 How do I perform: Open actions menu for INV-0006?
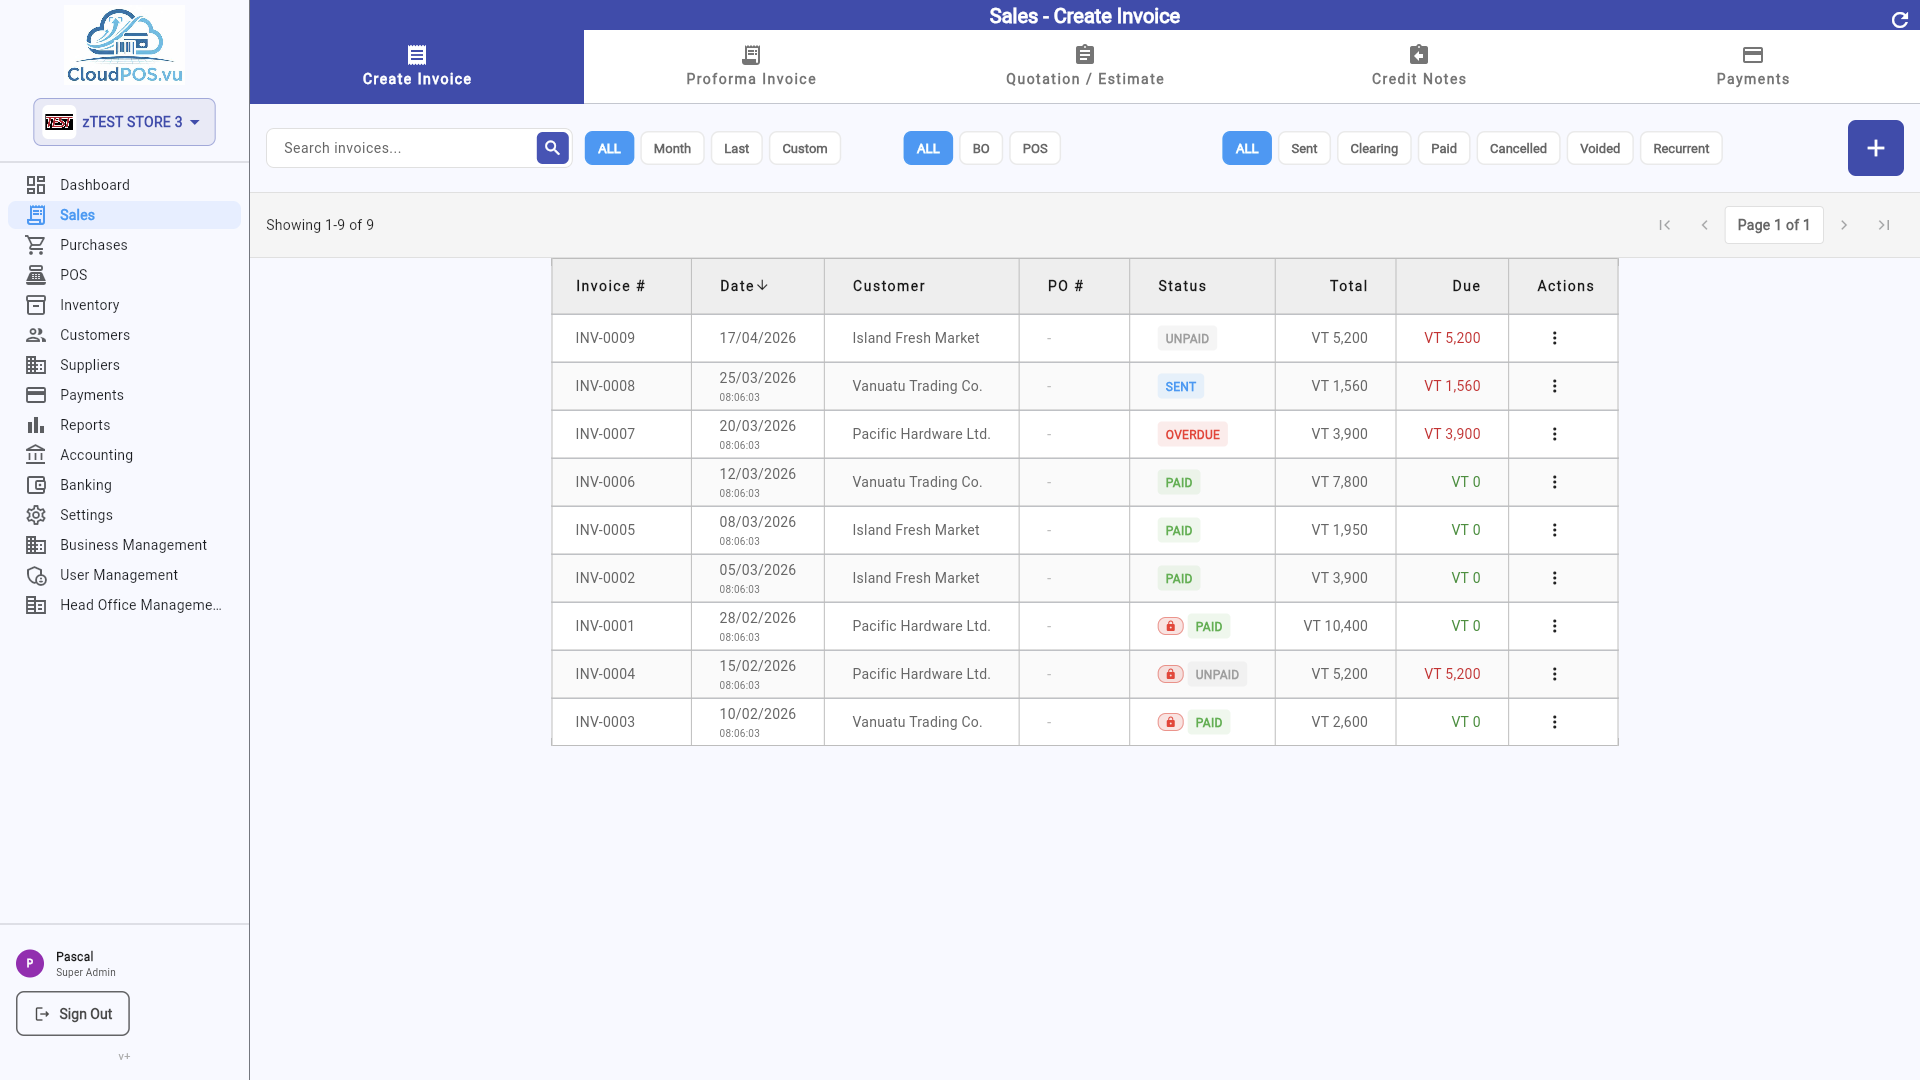[1555, 482]
